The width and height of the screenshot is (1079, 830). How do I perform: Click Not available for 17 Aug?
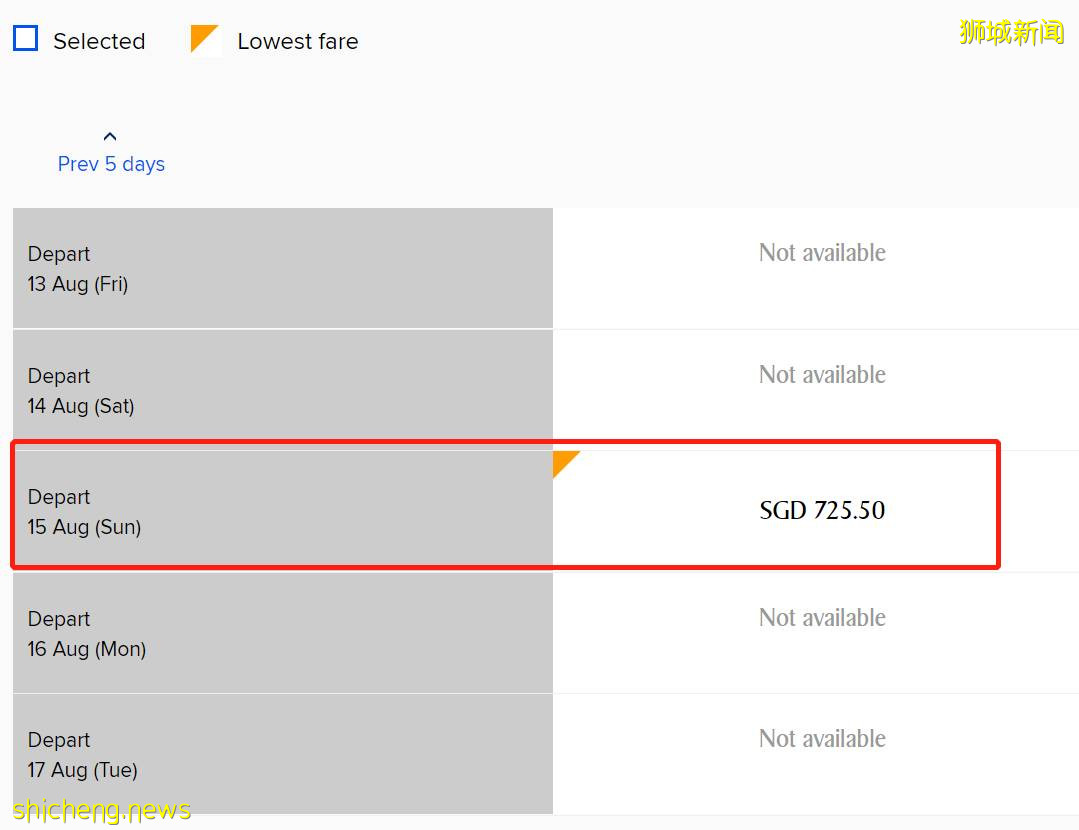pos(822,739)
